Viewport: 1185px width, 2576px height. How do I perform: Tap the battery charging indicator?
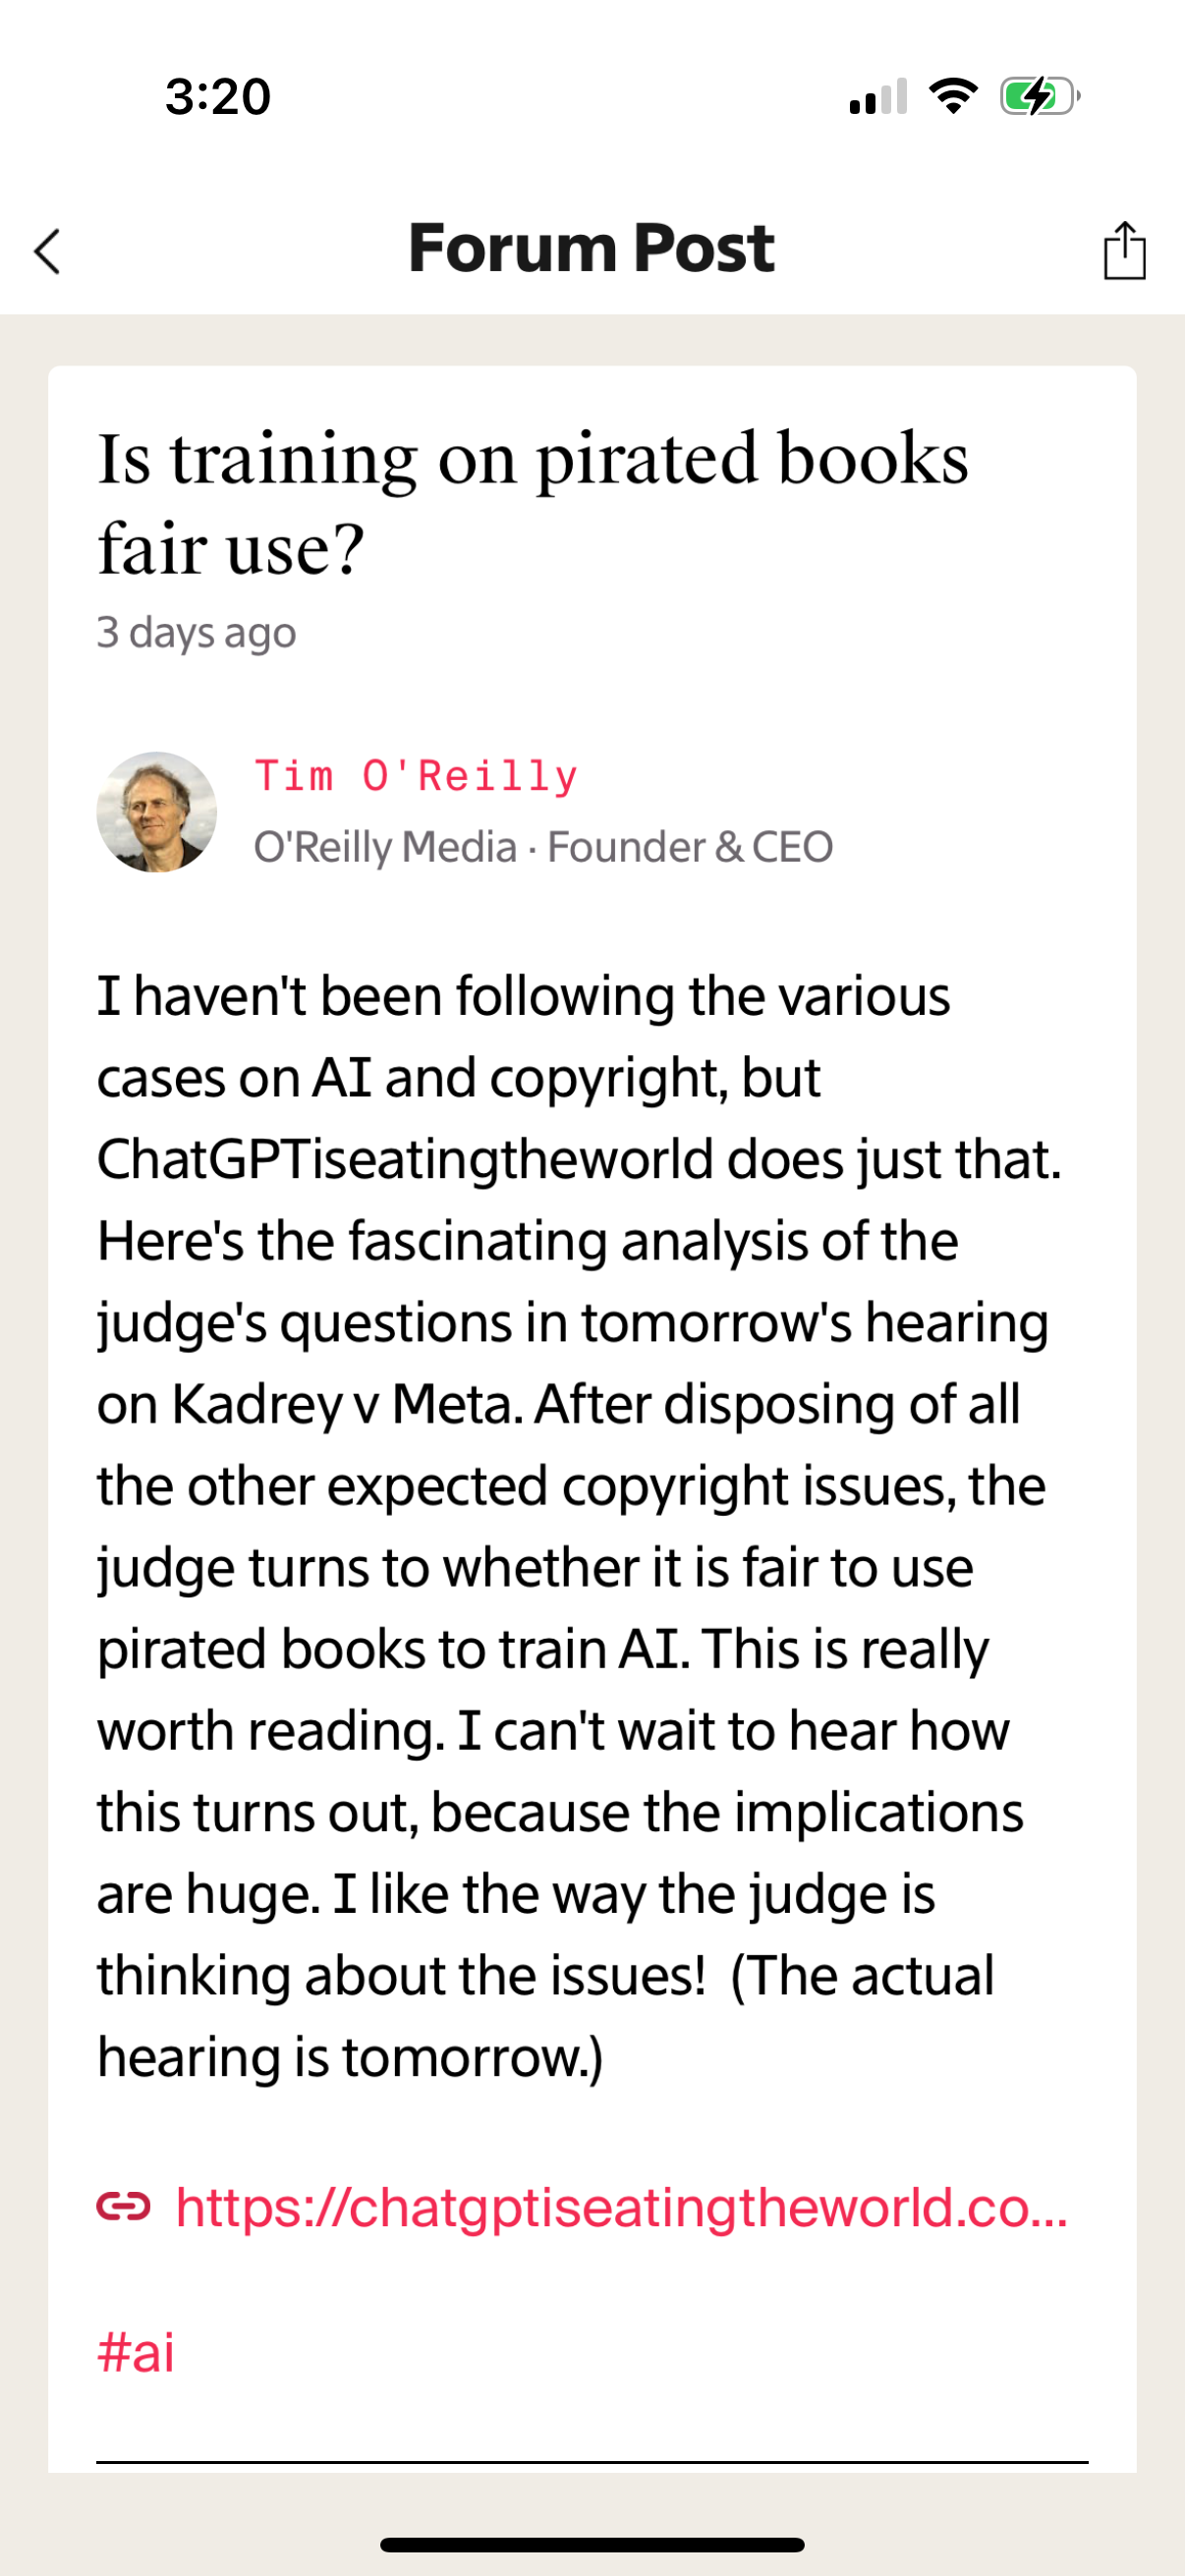(1036, 95)
